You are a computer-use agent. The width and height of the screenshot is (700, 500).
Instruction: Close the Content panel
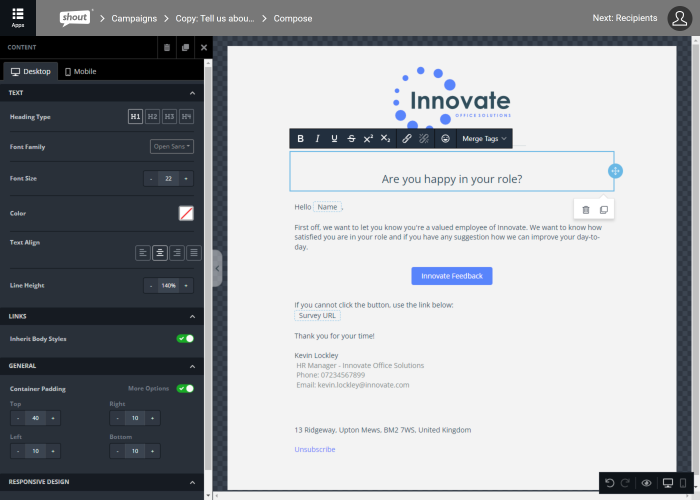pyautogui.click(x=204, y=47)
